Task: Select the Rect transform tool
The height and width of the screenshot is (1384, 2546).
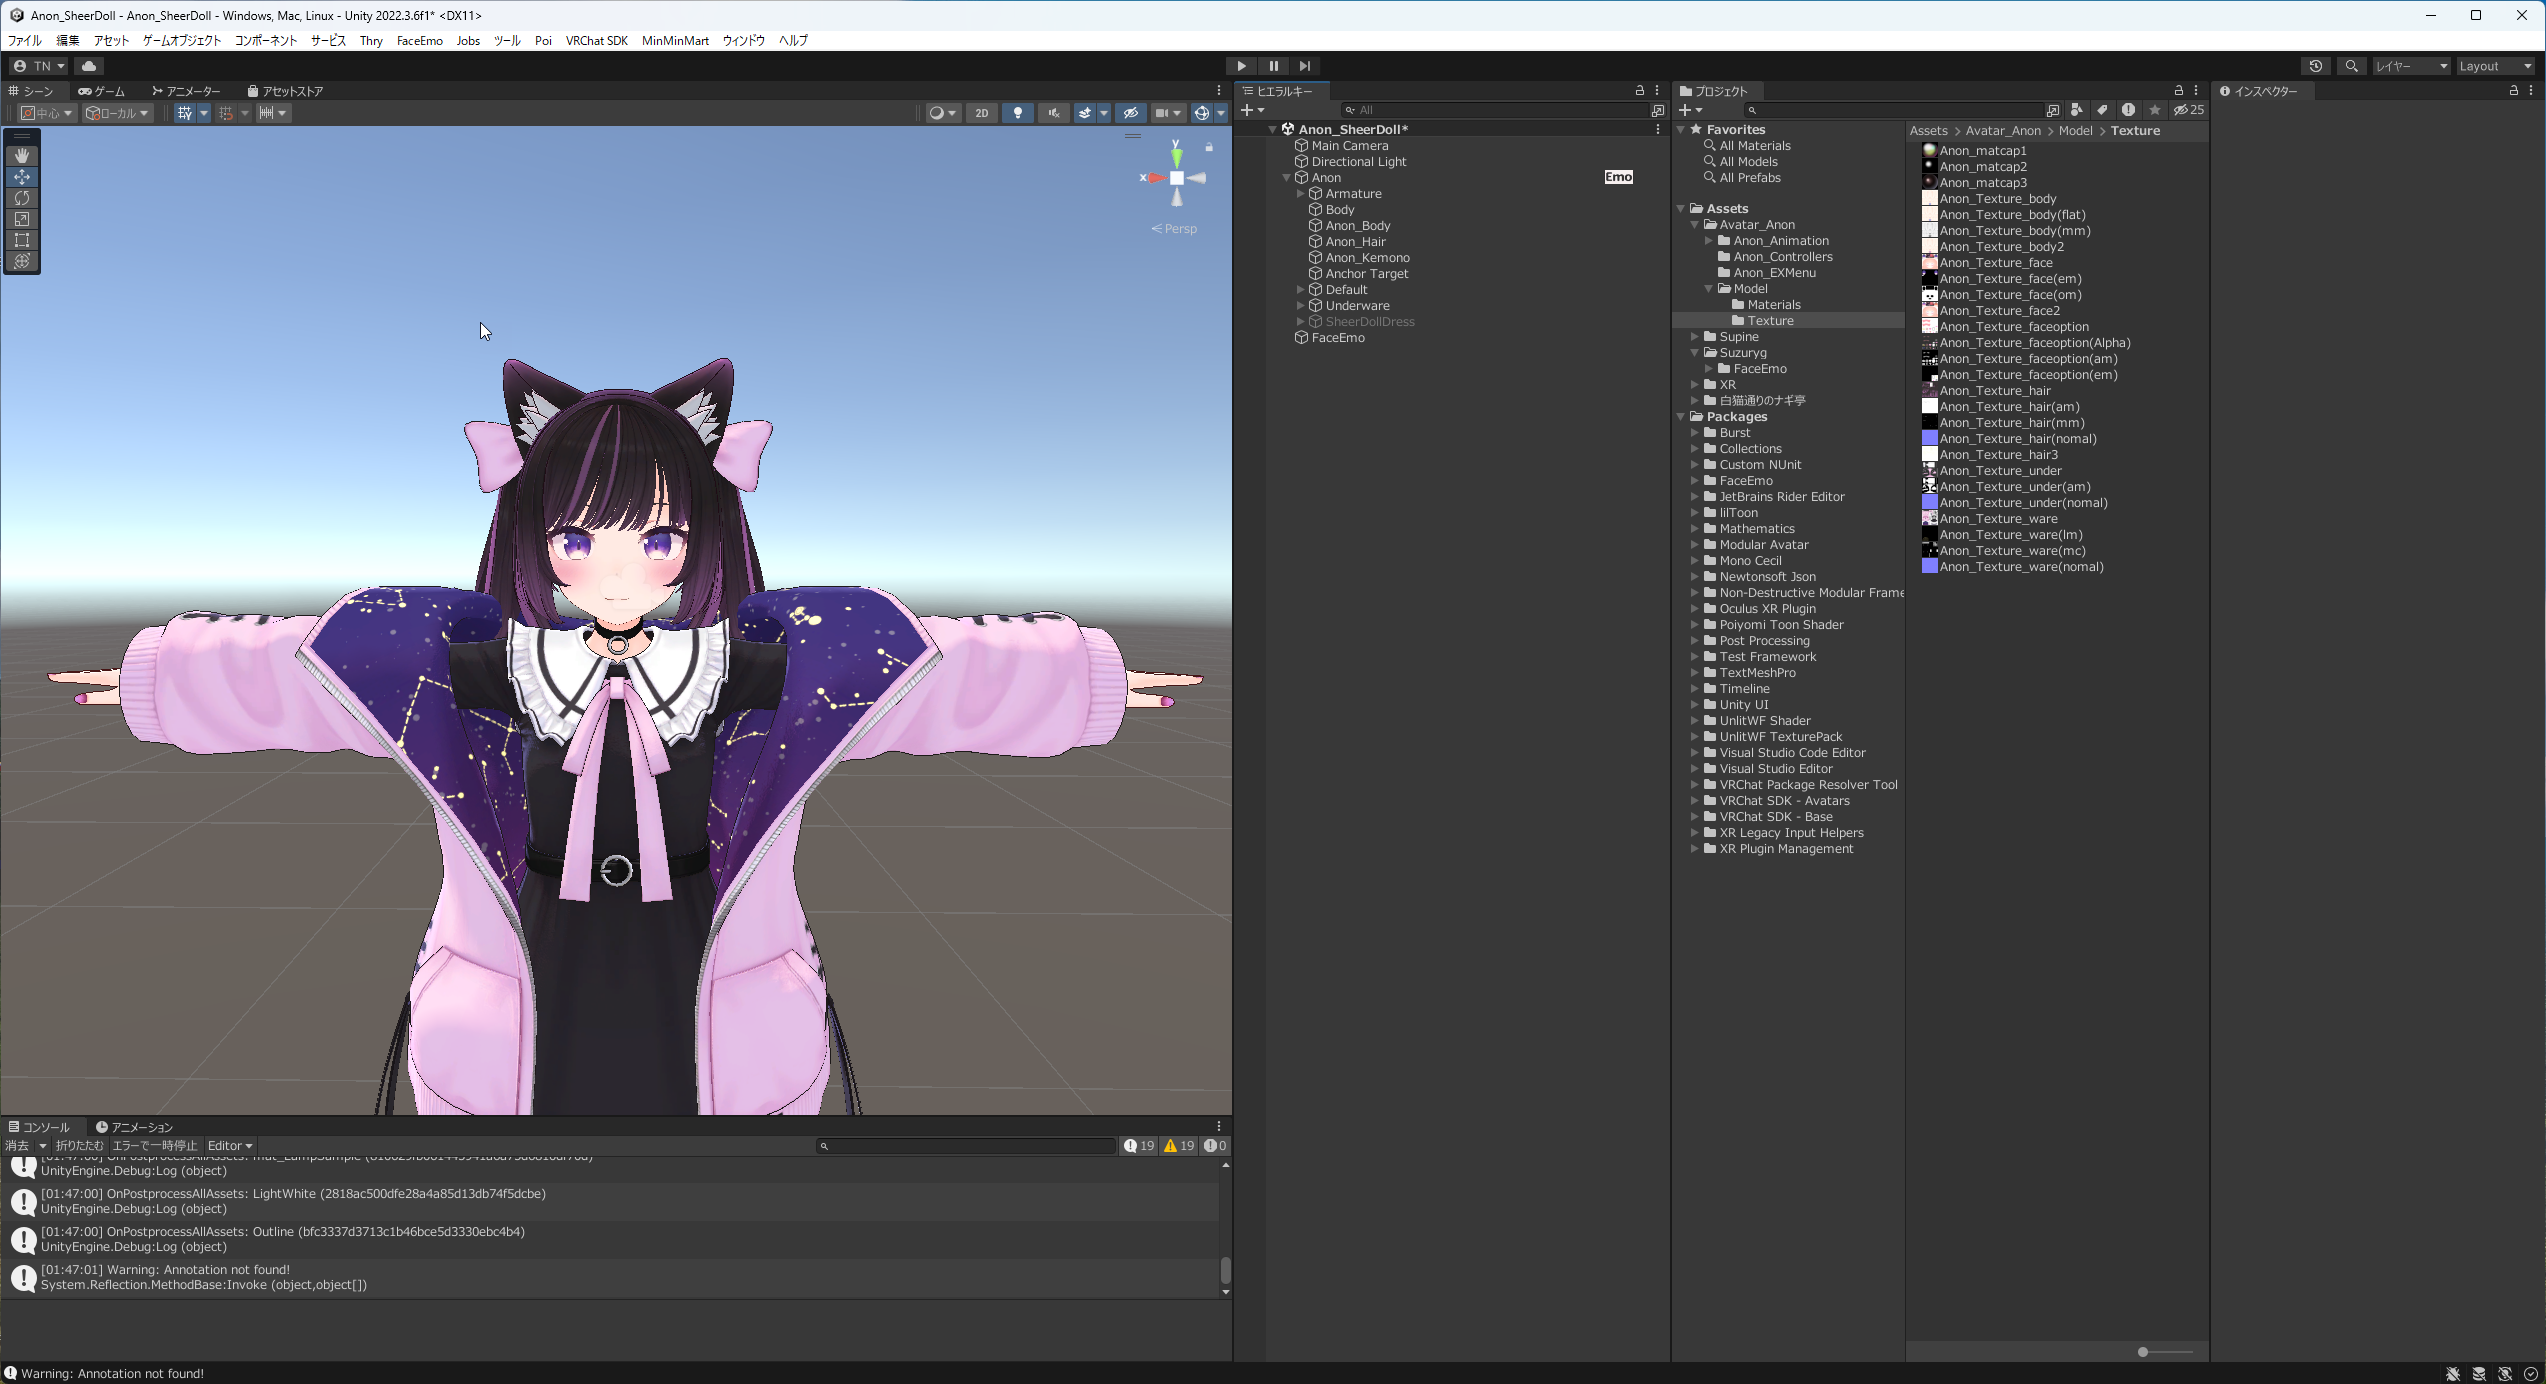Action: pos(22,240)
